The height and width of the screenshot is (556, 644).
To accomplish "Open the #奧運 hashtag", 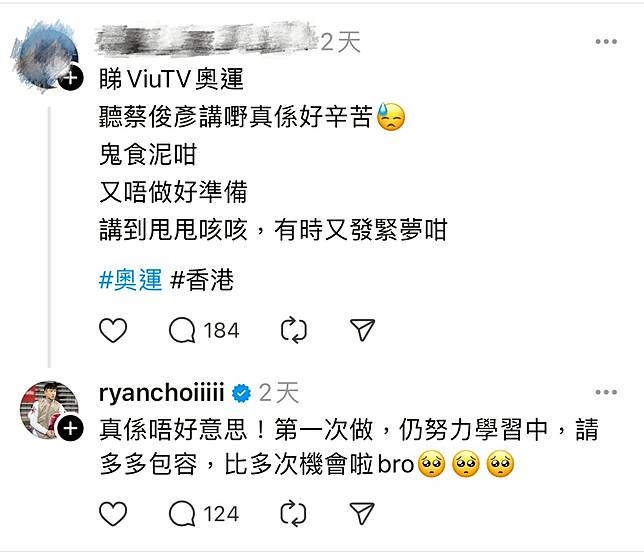I will (131, 280).
